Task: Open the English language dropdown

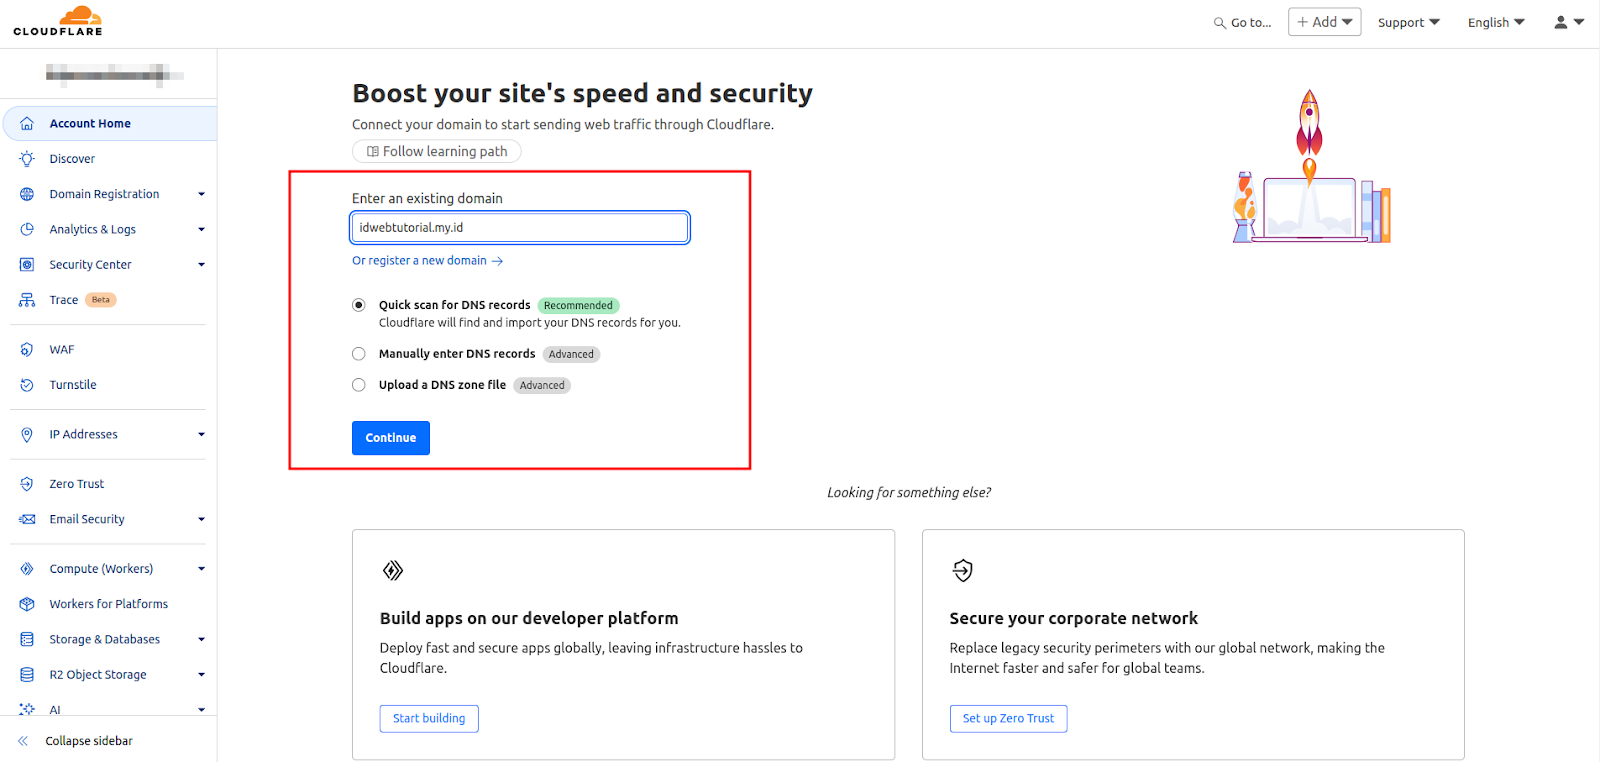Action: (x=1496, y=23)
